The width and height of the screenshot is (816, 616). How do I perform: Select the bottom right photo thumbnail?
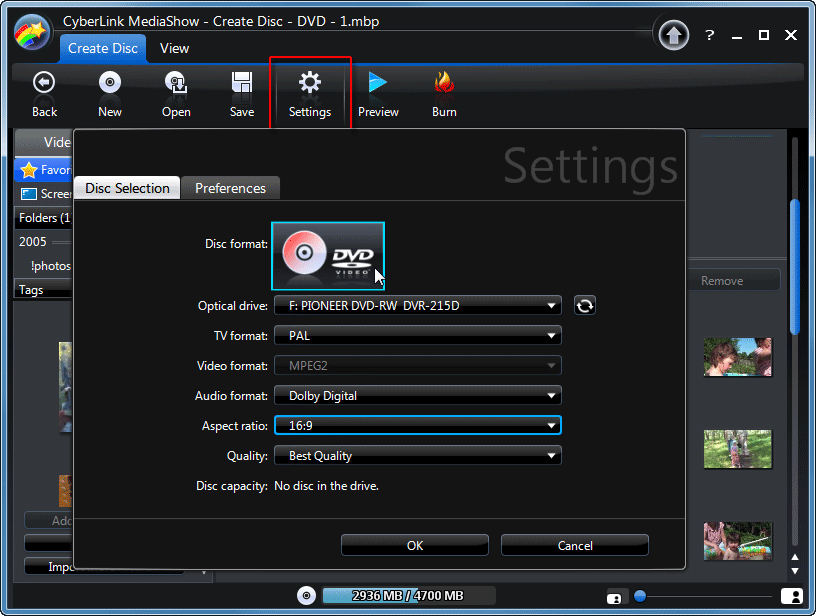[x=737, y=541]
